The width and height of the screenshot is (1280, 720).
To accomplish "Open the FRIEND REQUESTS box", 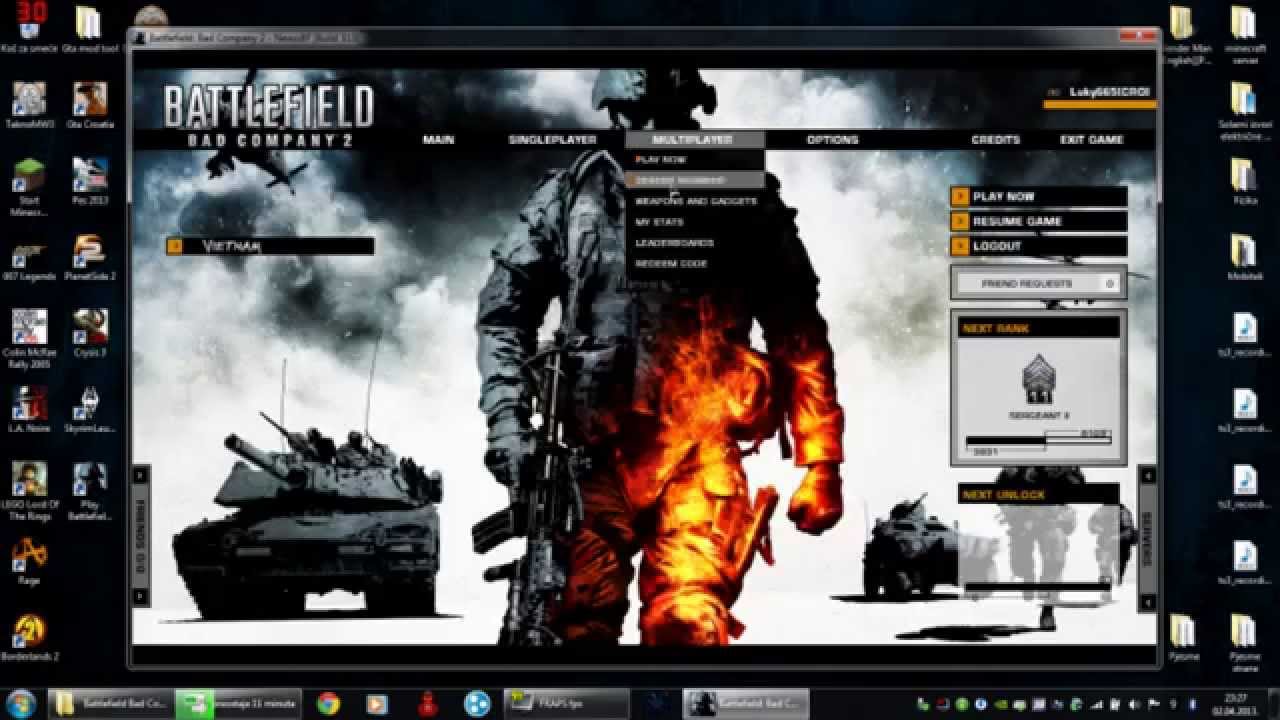I will (x=1038, y=284).
